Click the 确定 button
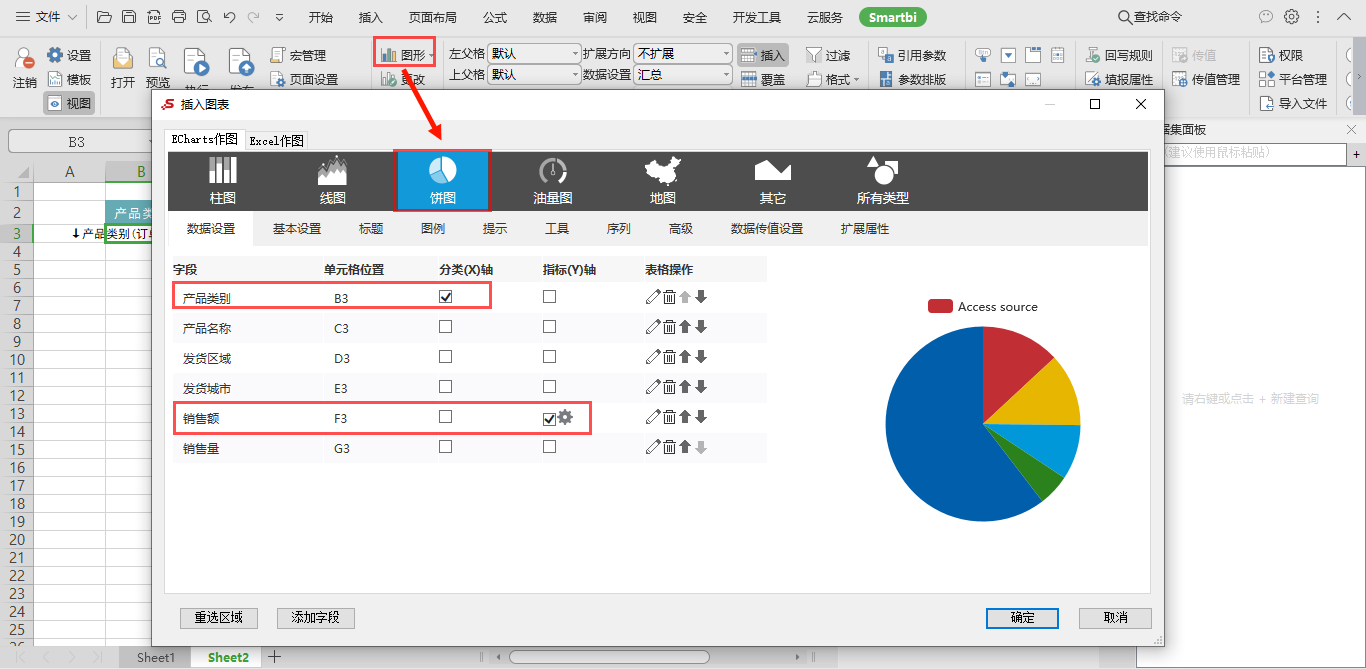1366x669 pixels. click(1022, 618)
